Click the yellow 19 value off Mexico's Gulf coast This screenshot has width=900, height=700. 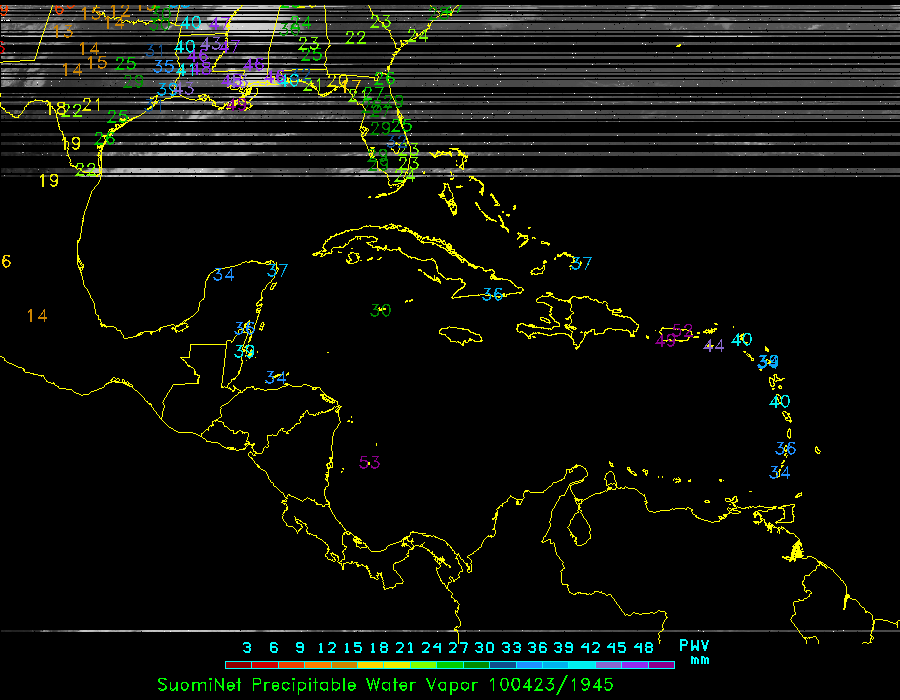(x=49, y=181)
